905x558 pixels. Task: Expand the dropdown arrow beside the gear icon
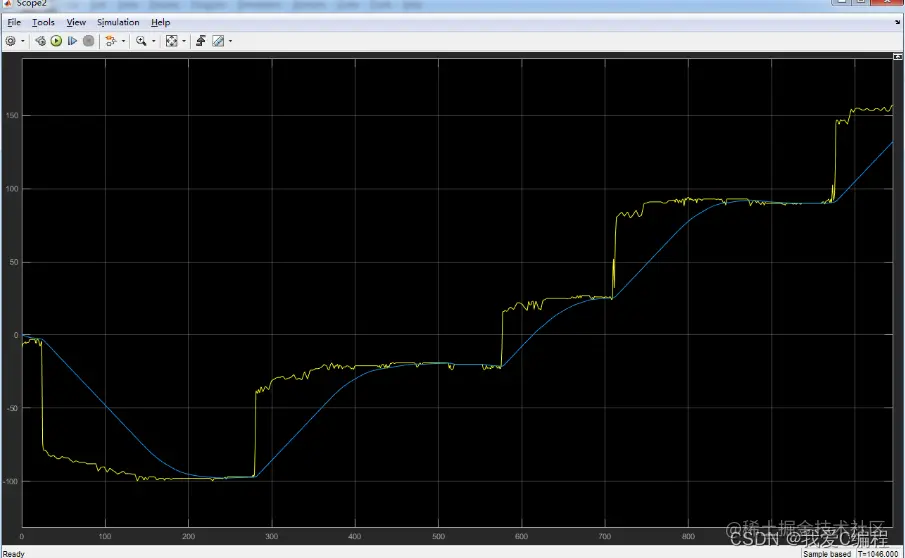click(23, 41)
